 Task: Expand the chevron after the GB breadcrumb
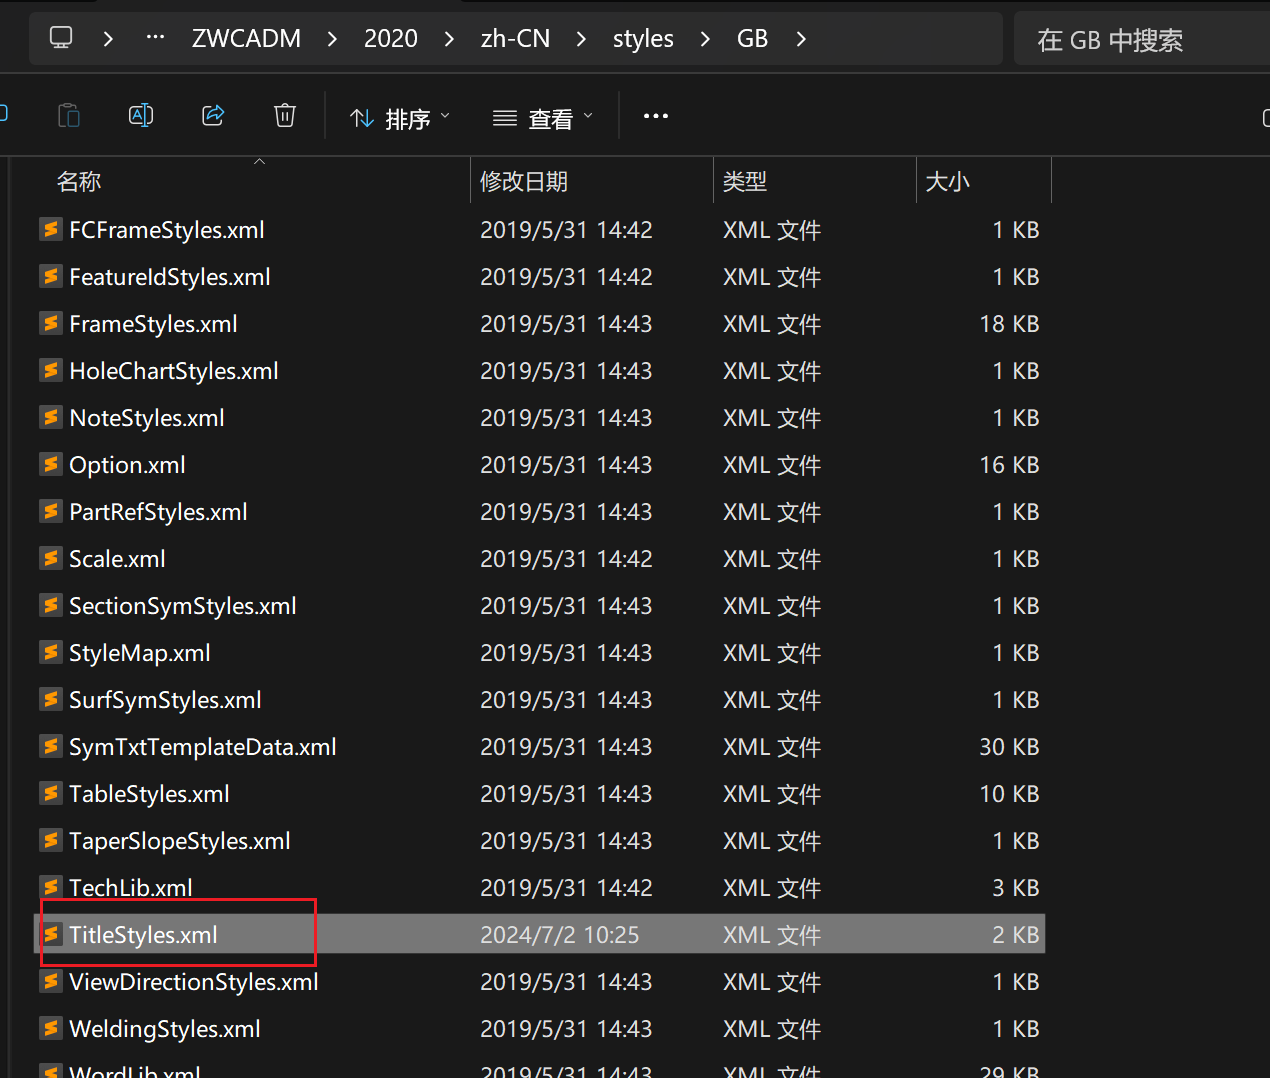pos(801,39)
